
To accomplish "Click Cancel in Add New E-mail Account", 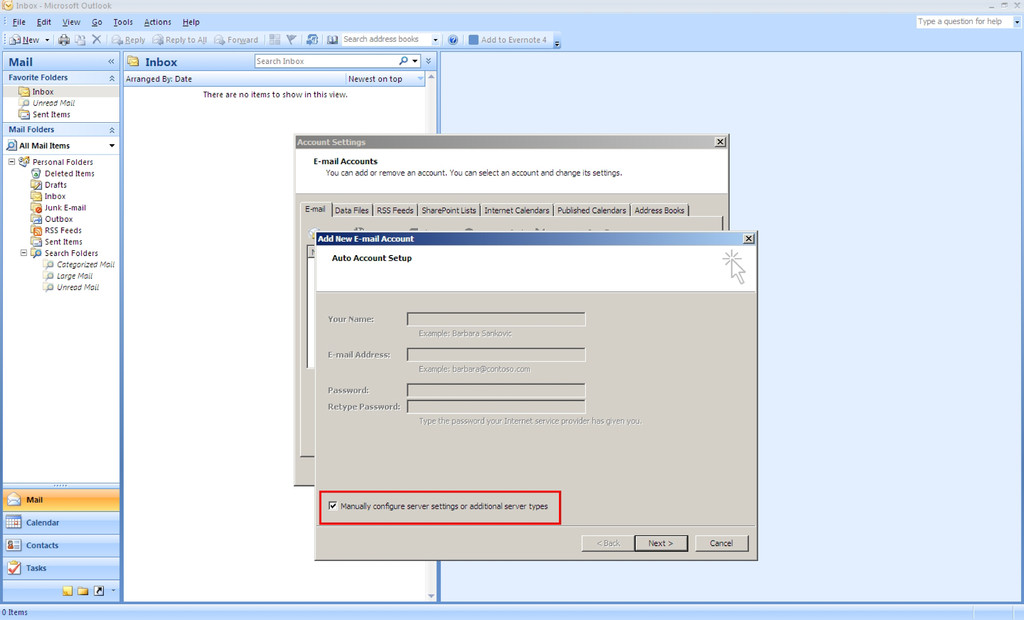I will tap(721, 543).
